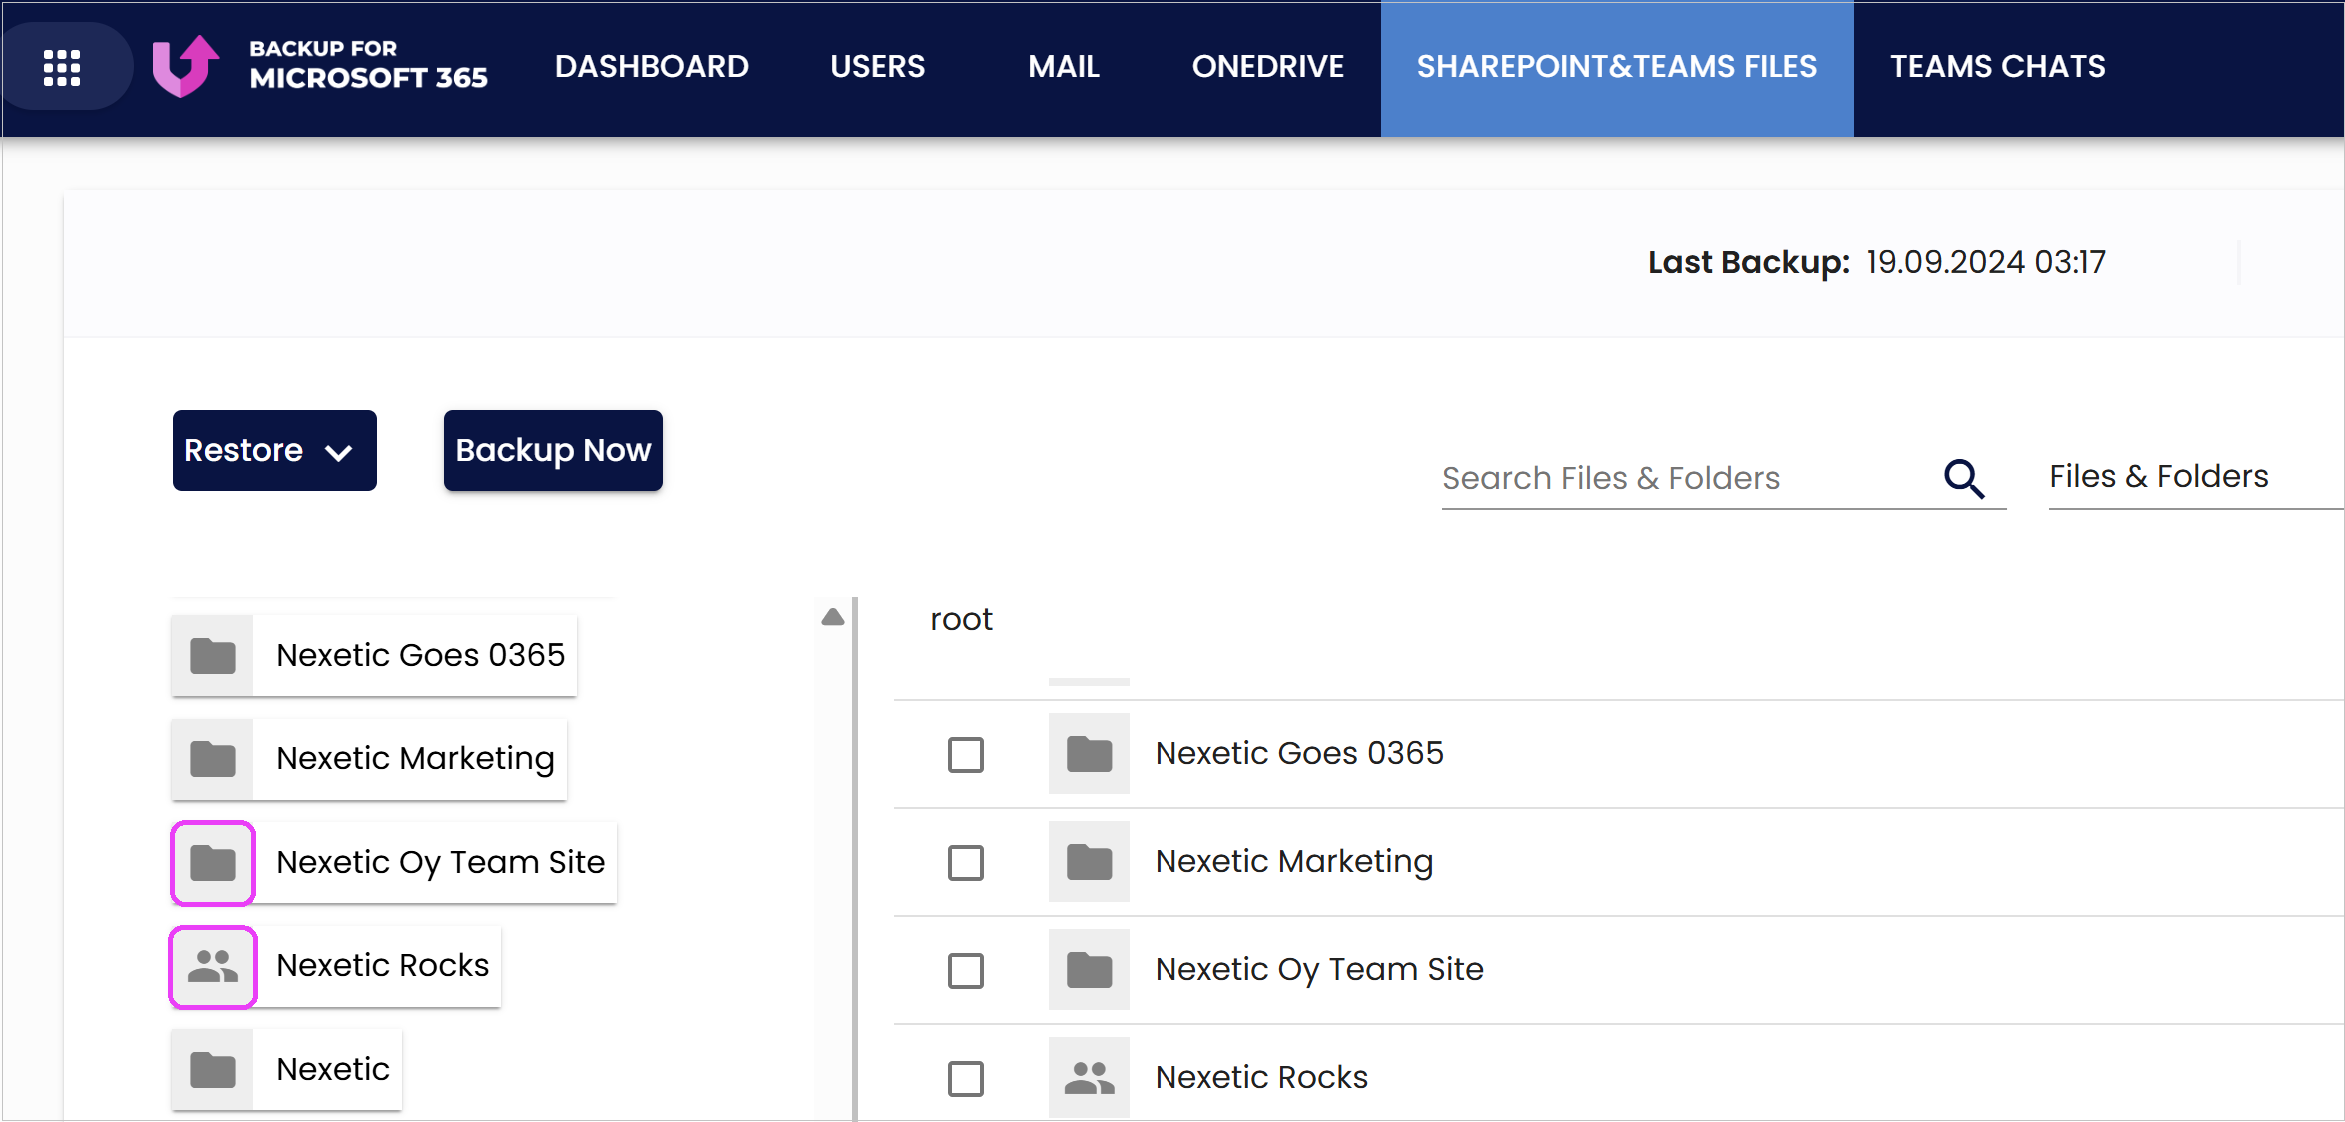The image size is (2345, 1122).
Task: Select Nexetic Rocks in the tree
Action: (x=336, y=966)
